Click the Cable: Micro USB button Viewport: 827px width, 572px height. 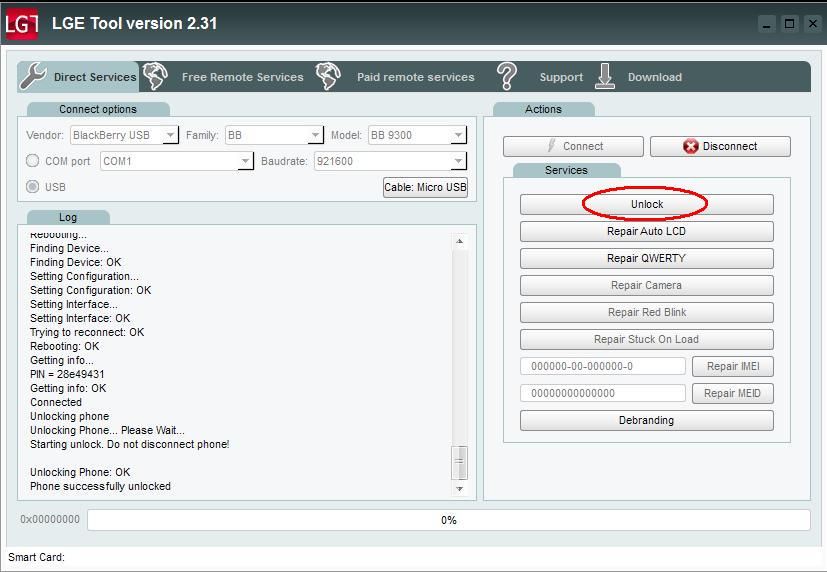click(x=425, y=187)
